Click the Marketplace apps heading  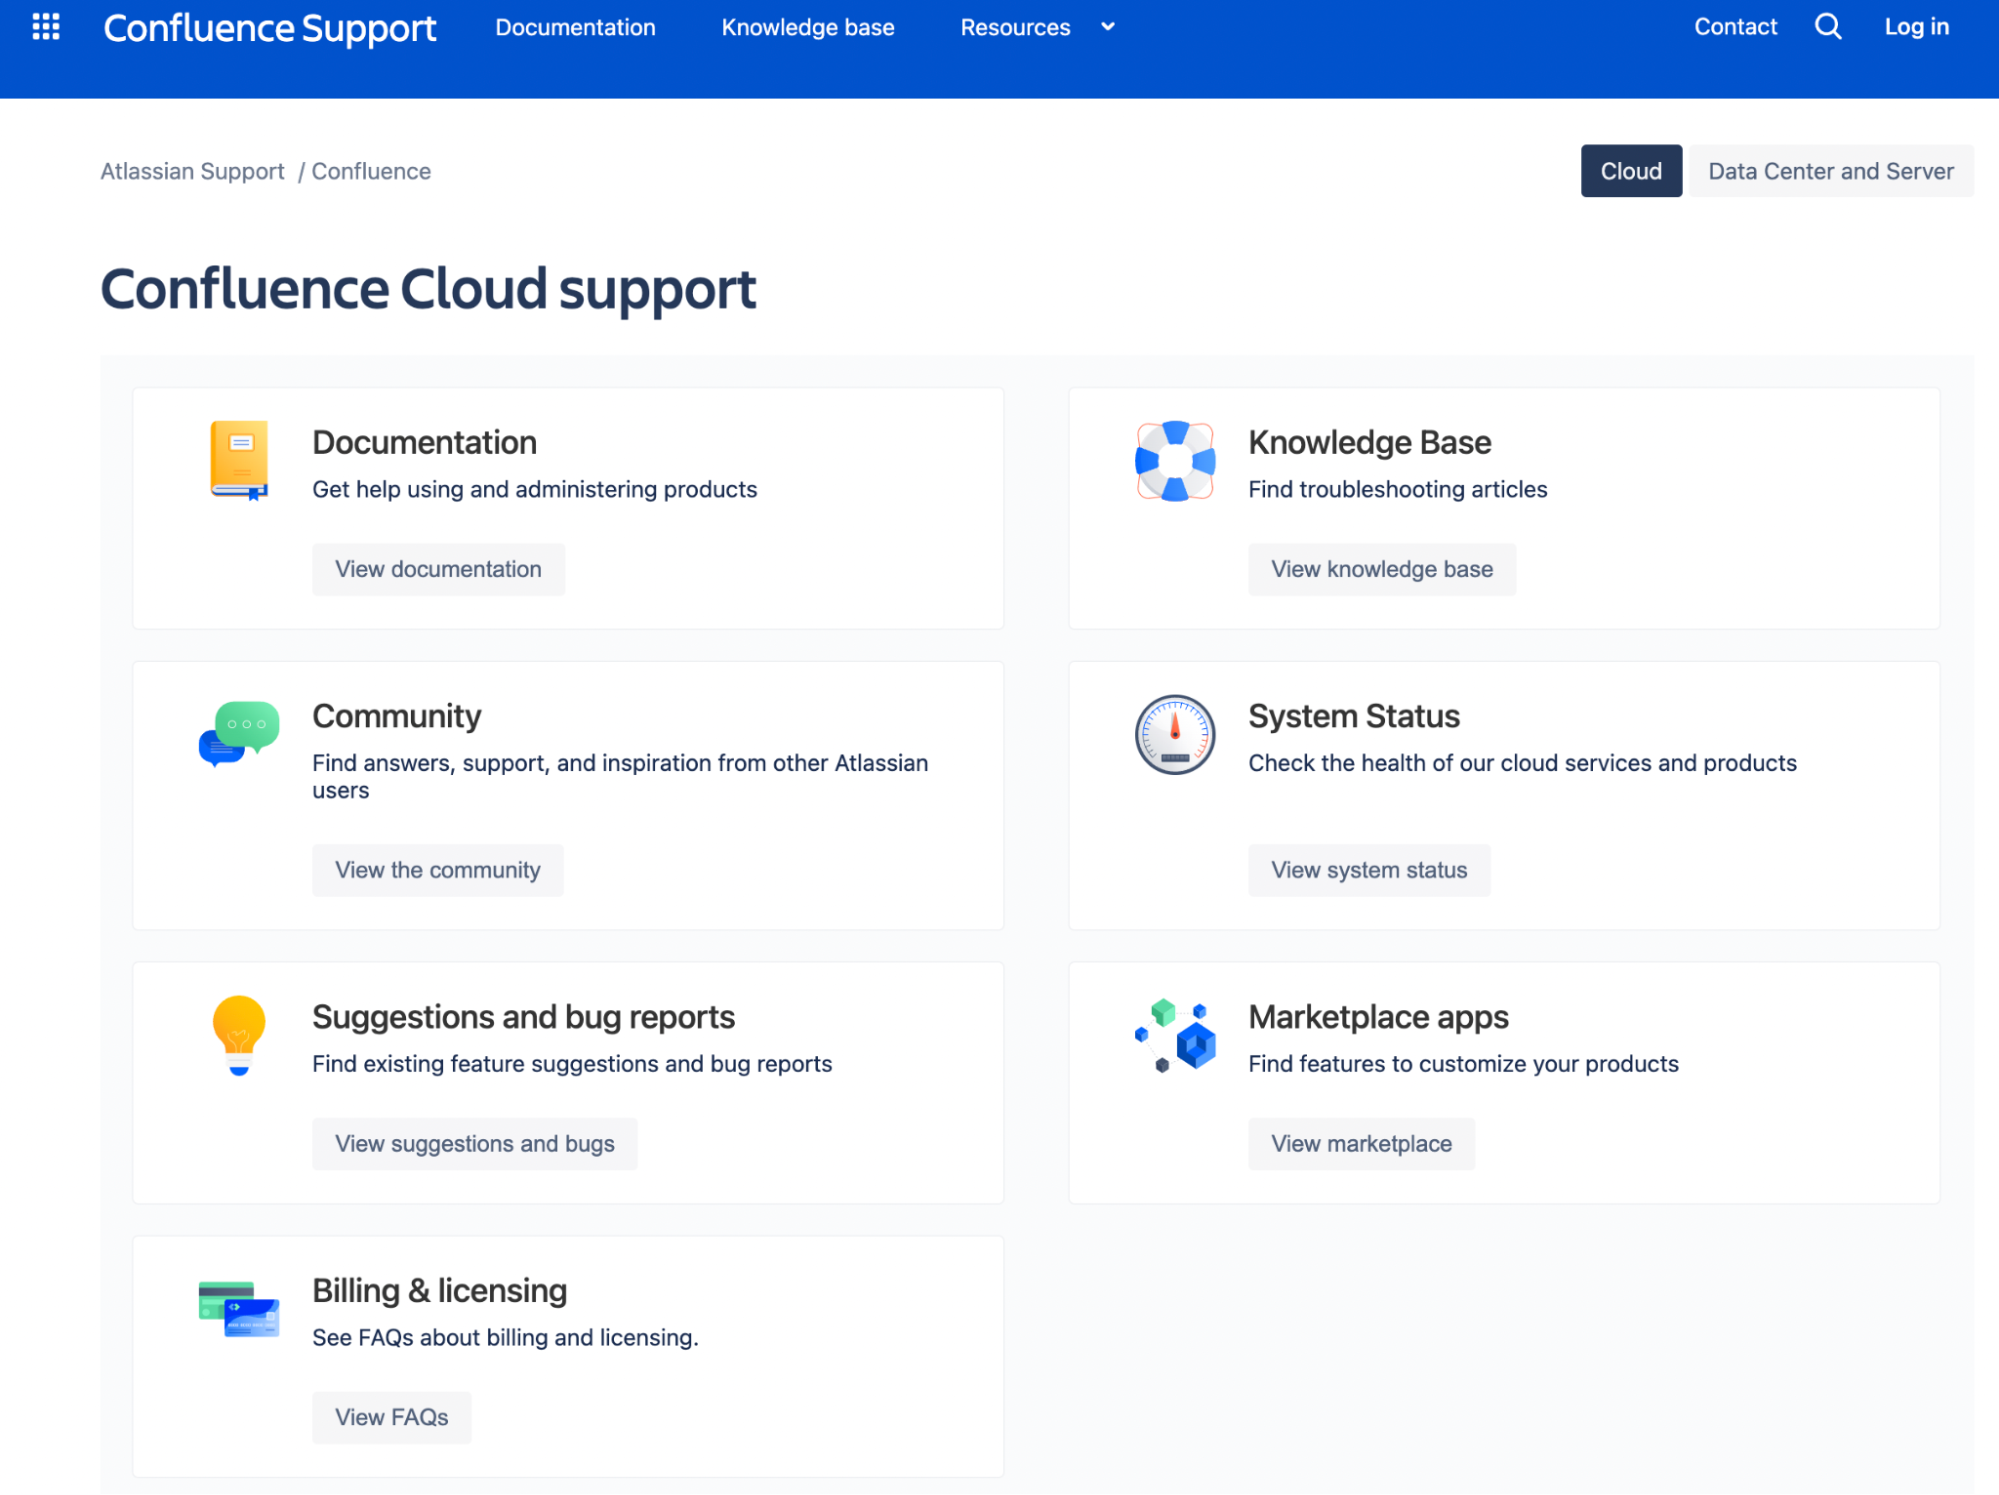click(x=1378, y=1017)
